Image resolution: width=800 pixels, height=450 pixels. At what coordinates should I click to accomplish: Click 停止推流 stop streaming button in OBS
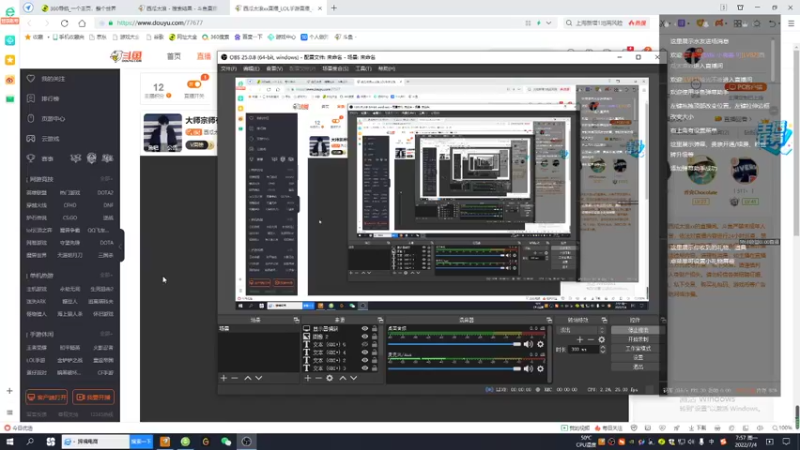638,330
